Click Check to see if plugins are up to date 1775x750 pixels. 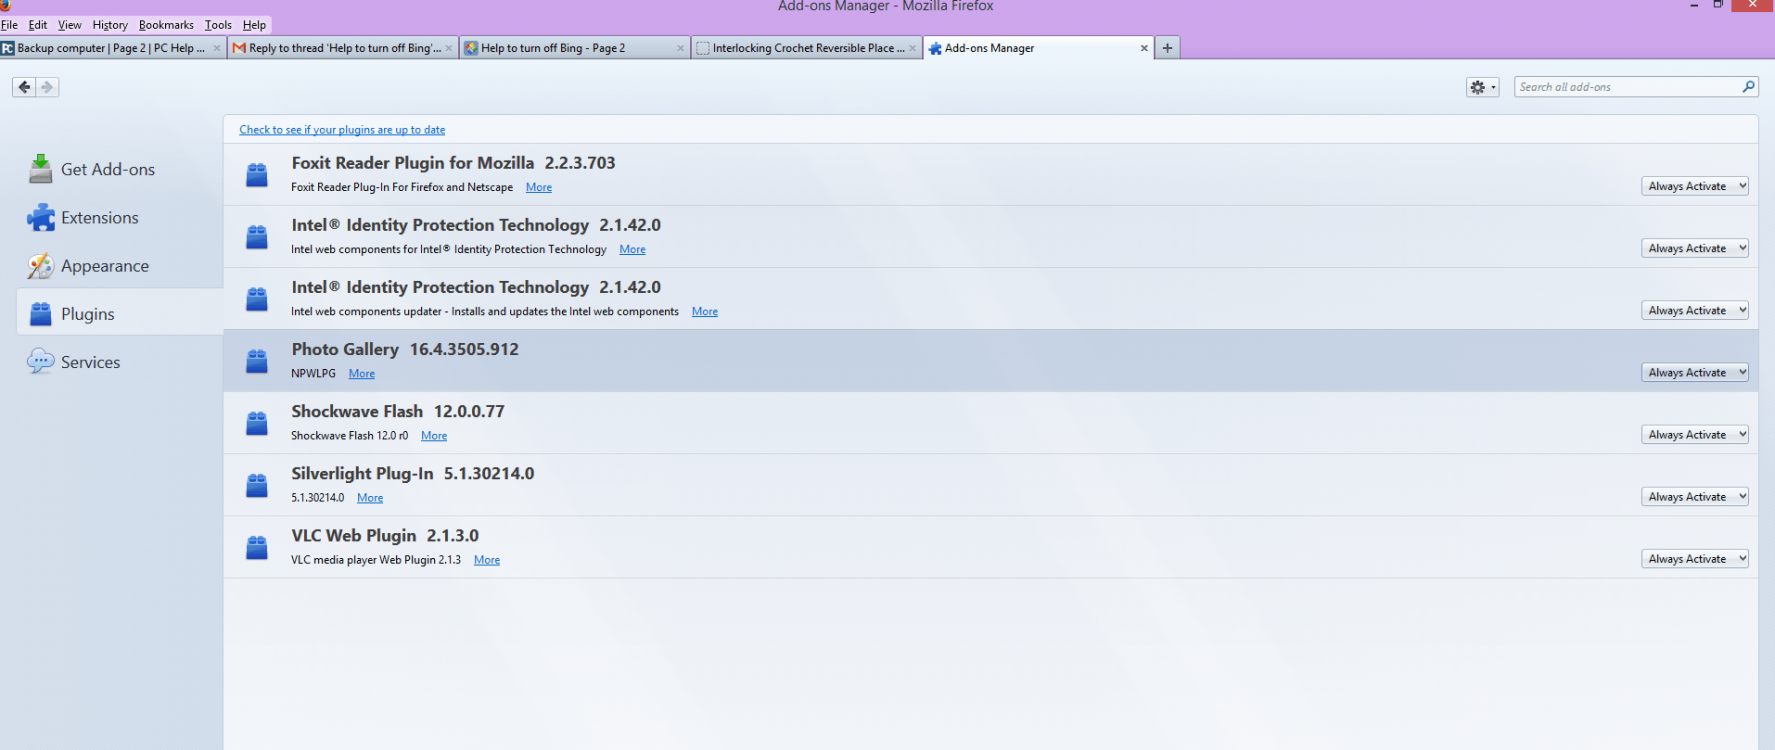(x=342, y=130)
